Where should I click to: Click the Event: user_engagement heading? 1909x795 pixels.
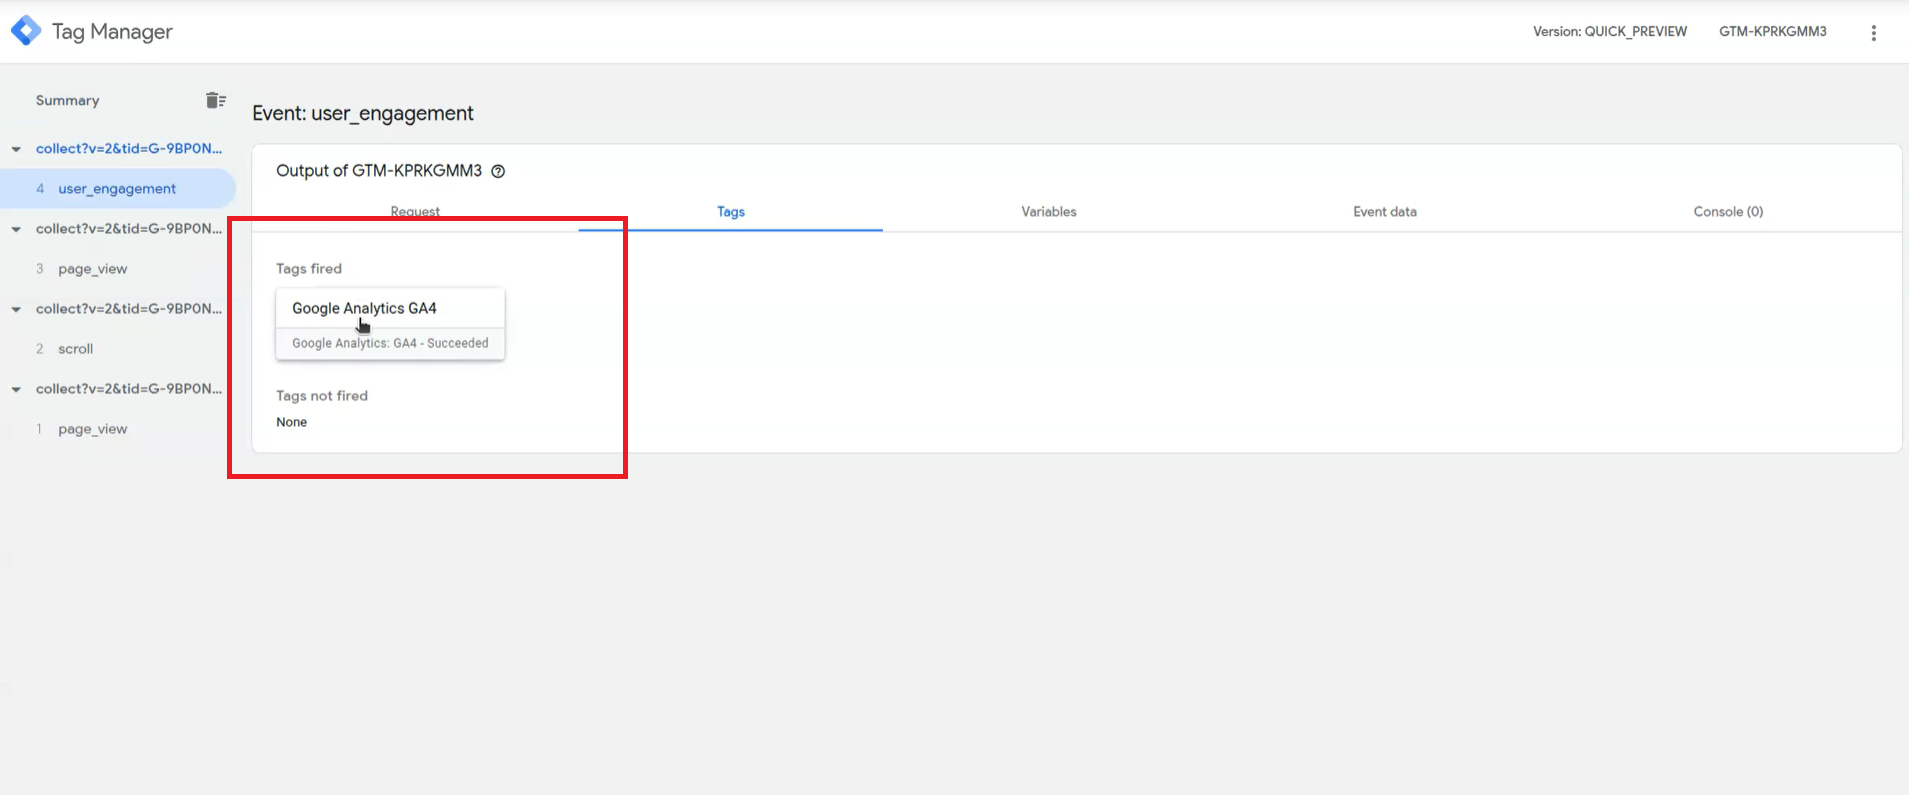[363, 113]
